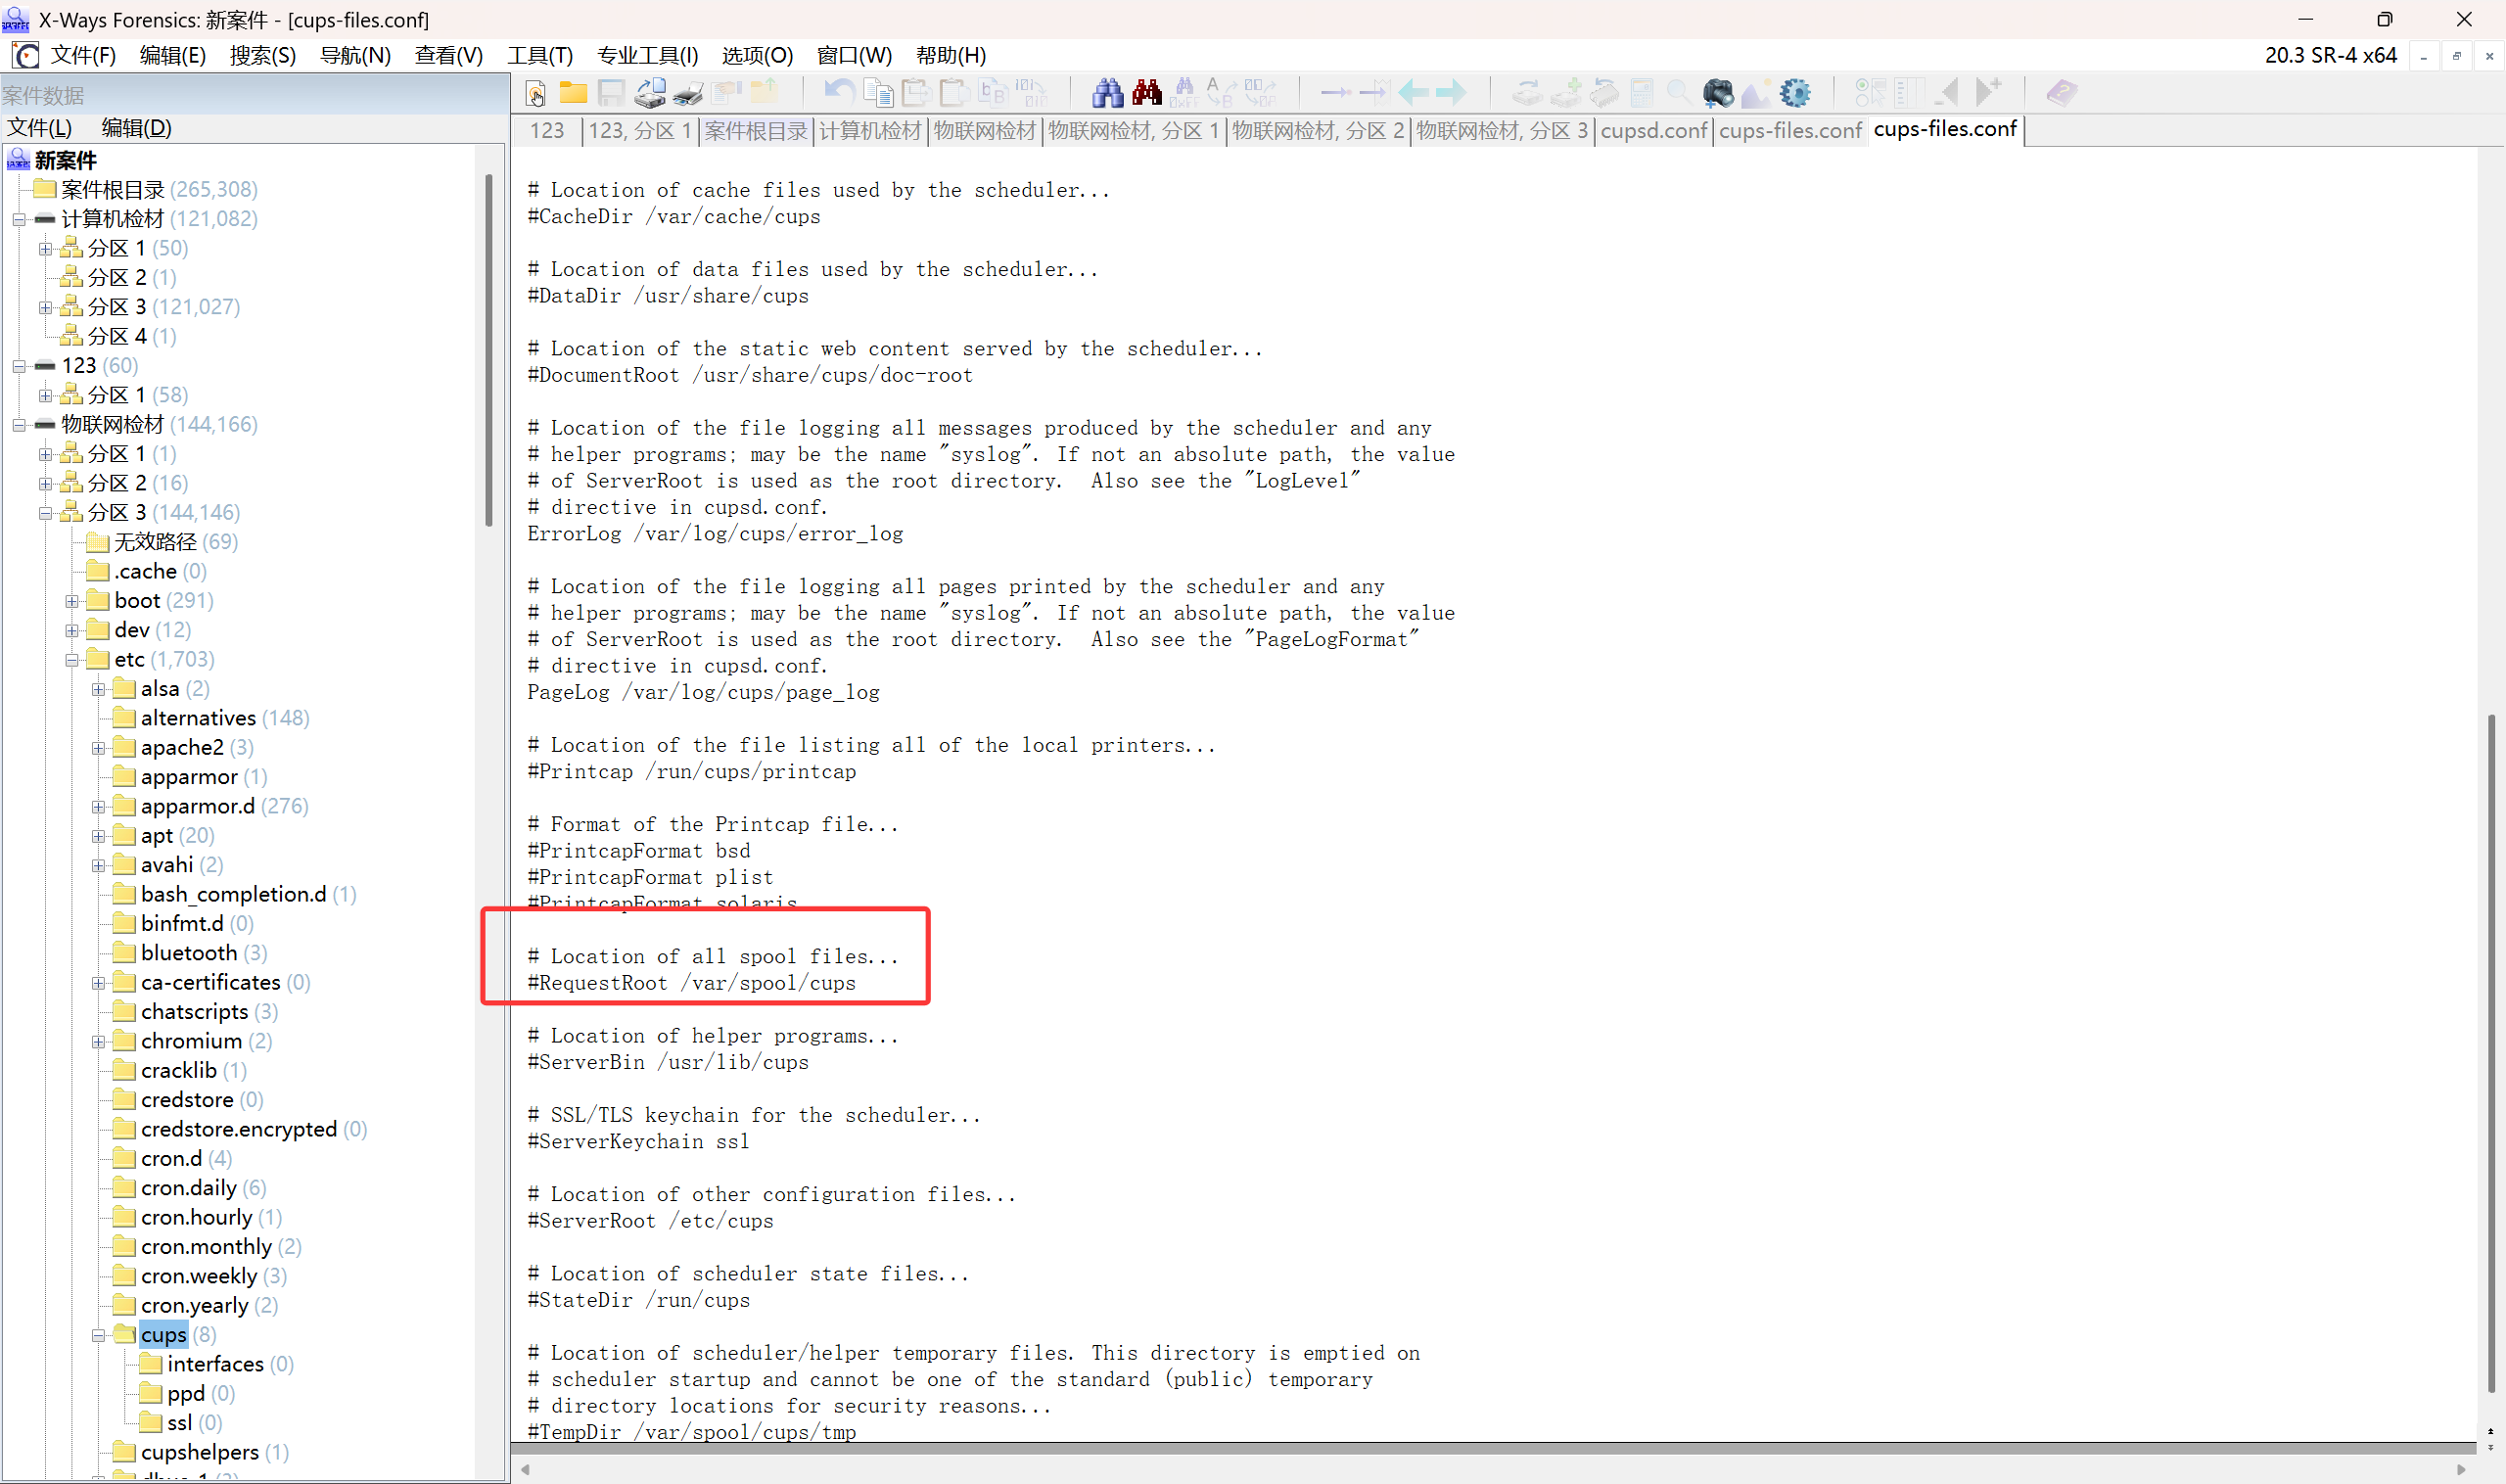
Task: Switch to the cupsd.conf tab
Action: [1653, 130]
